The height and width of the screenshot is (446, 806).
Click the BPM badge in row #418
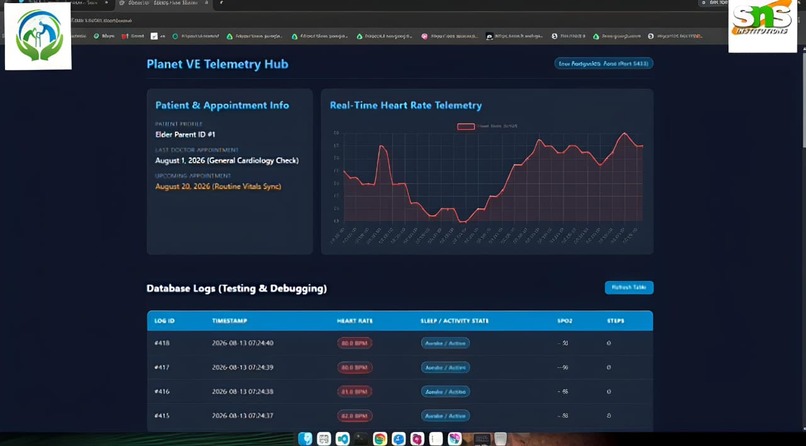point(355,343)
